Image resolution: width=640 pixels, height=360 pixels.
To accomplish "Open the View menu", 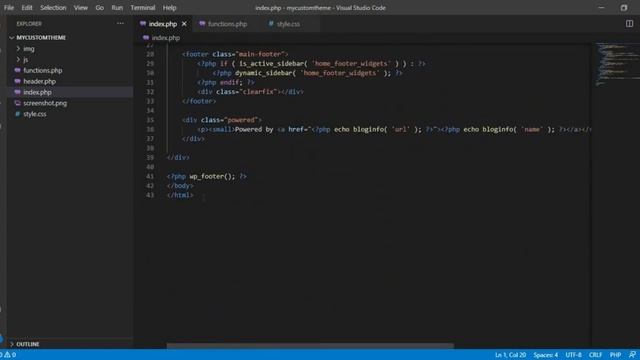I will pos(81,8).
